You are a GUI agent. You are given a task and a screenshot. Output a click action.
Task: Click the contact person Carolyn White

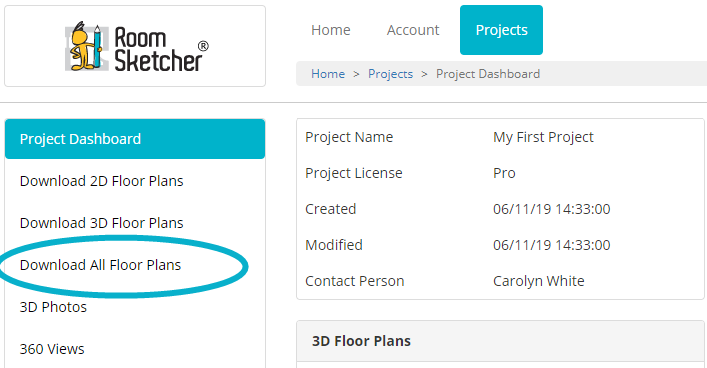click(x=538, y=281)
